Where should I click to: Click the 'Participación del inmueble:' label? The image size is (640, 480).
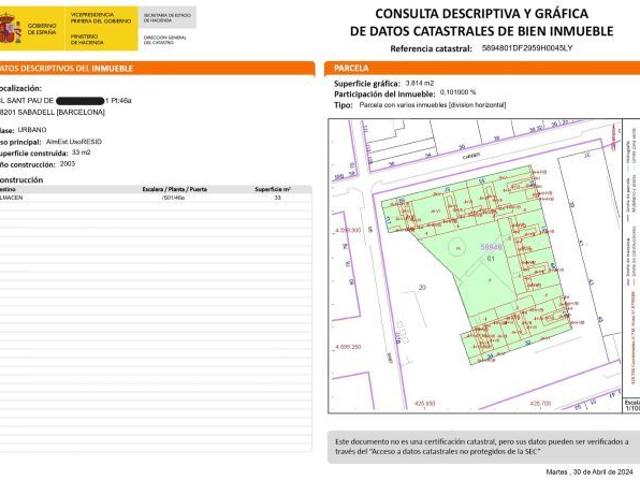click(x=385, y=94)
